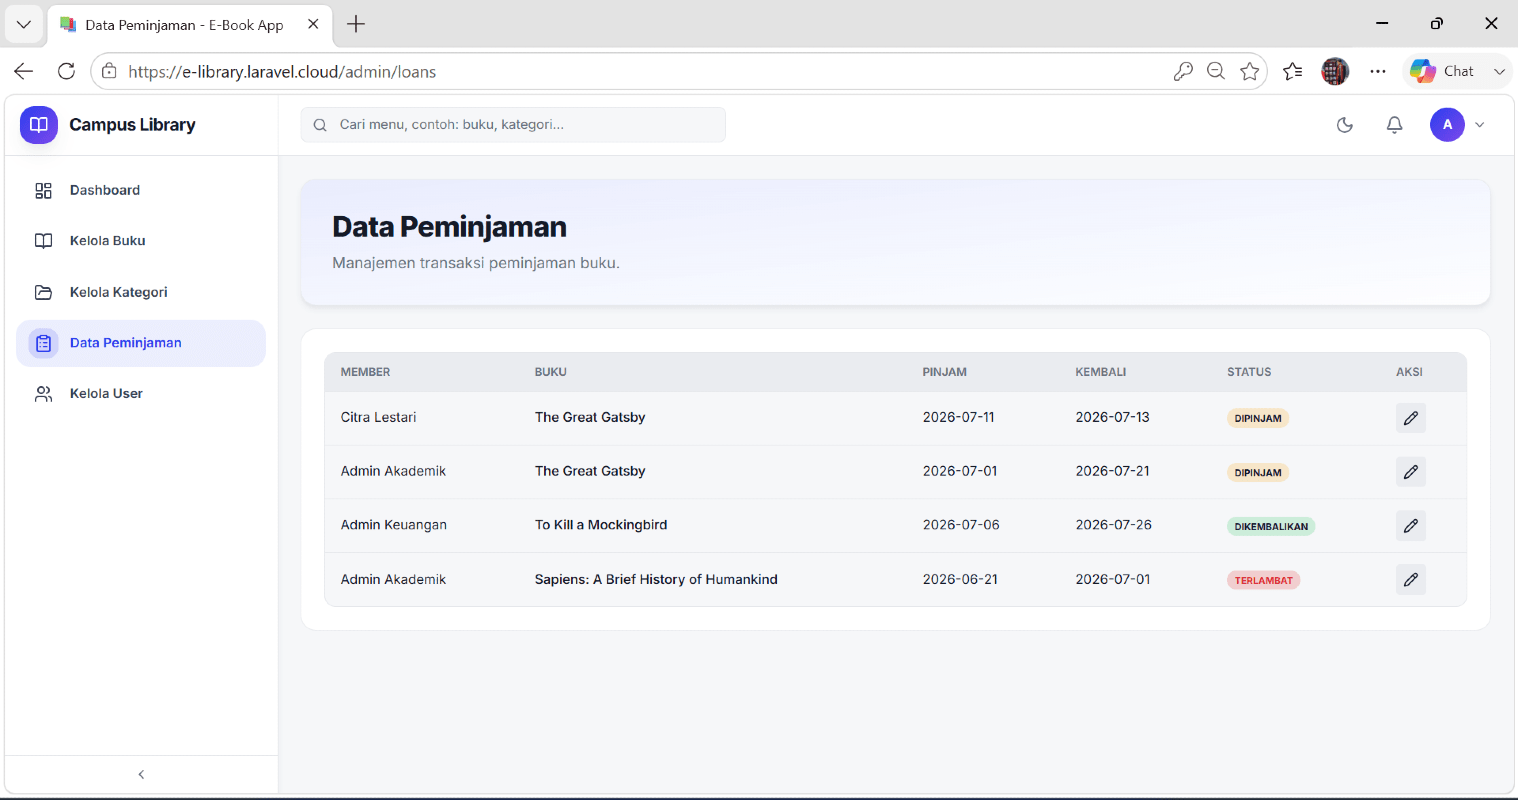Click the DIPINJAM badge dated 2026-07-01
1518x800 pixels.
[1258, 472]
